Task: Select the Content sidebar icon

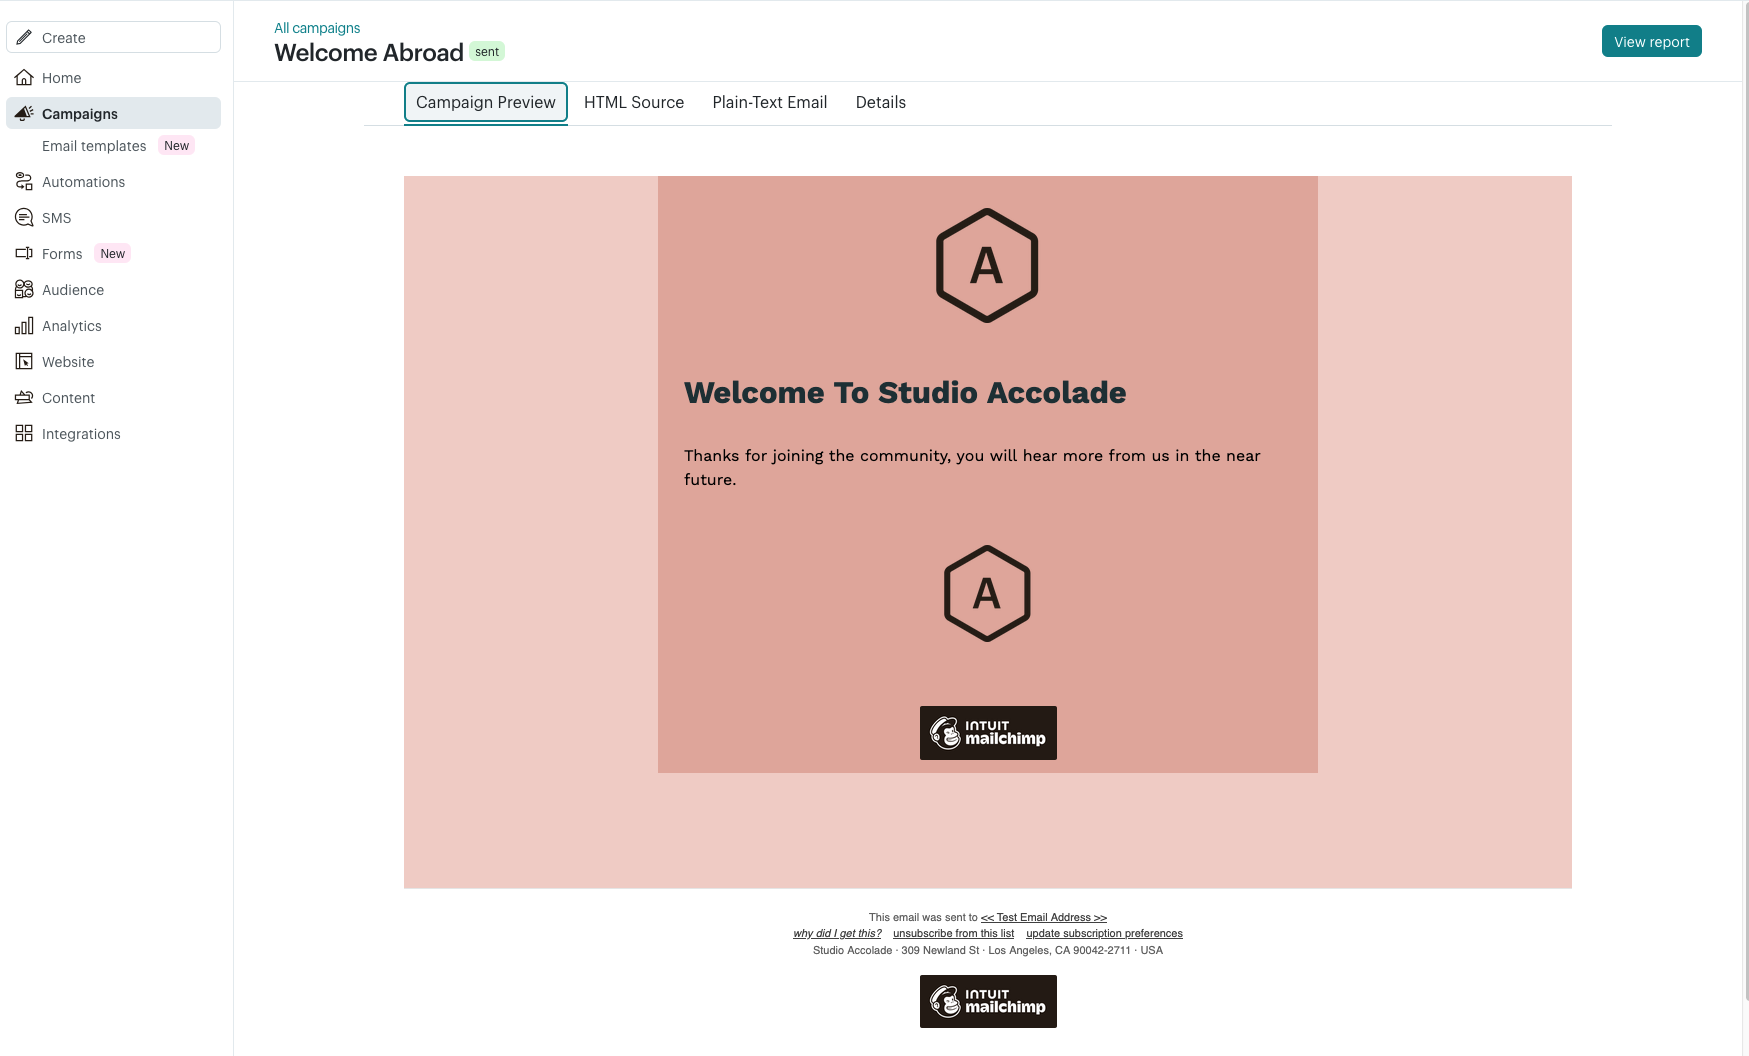Action: coord(24,398)
